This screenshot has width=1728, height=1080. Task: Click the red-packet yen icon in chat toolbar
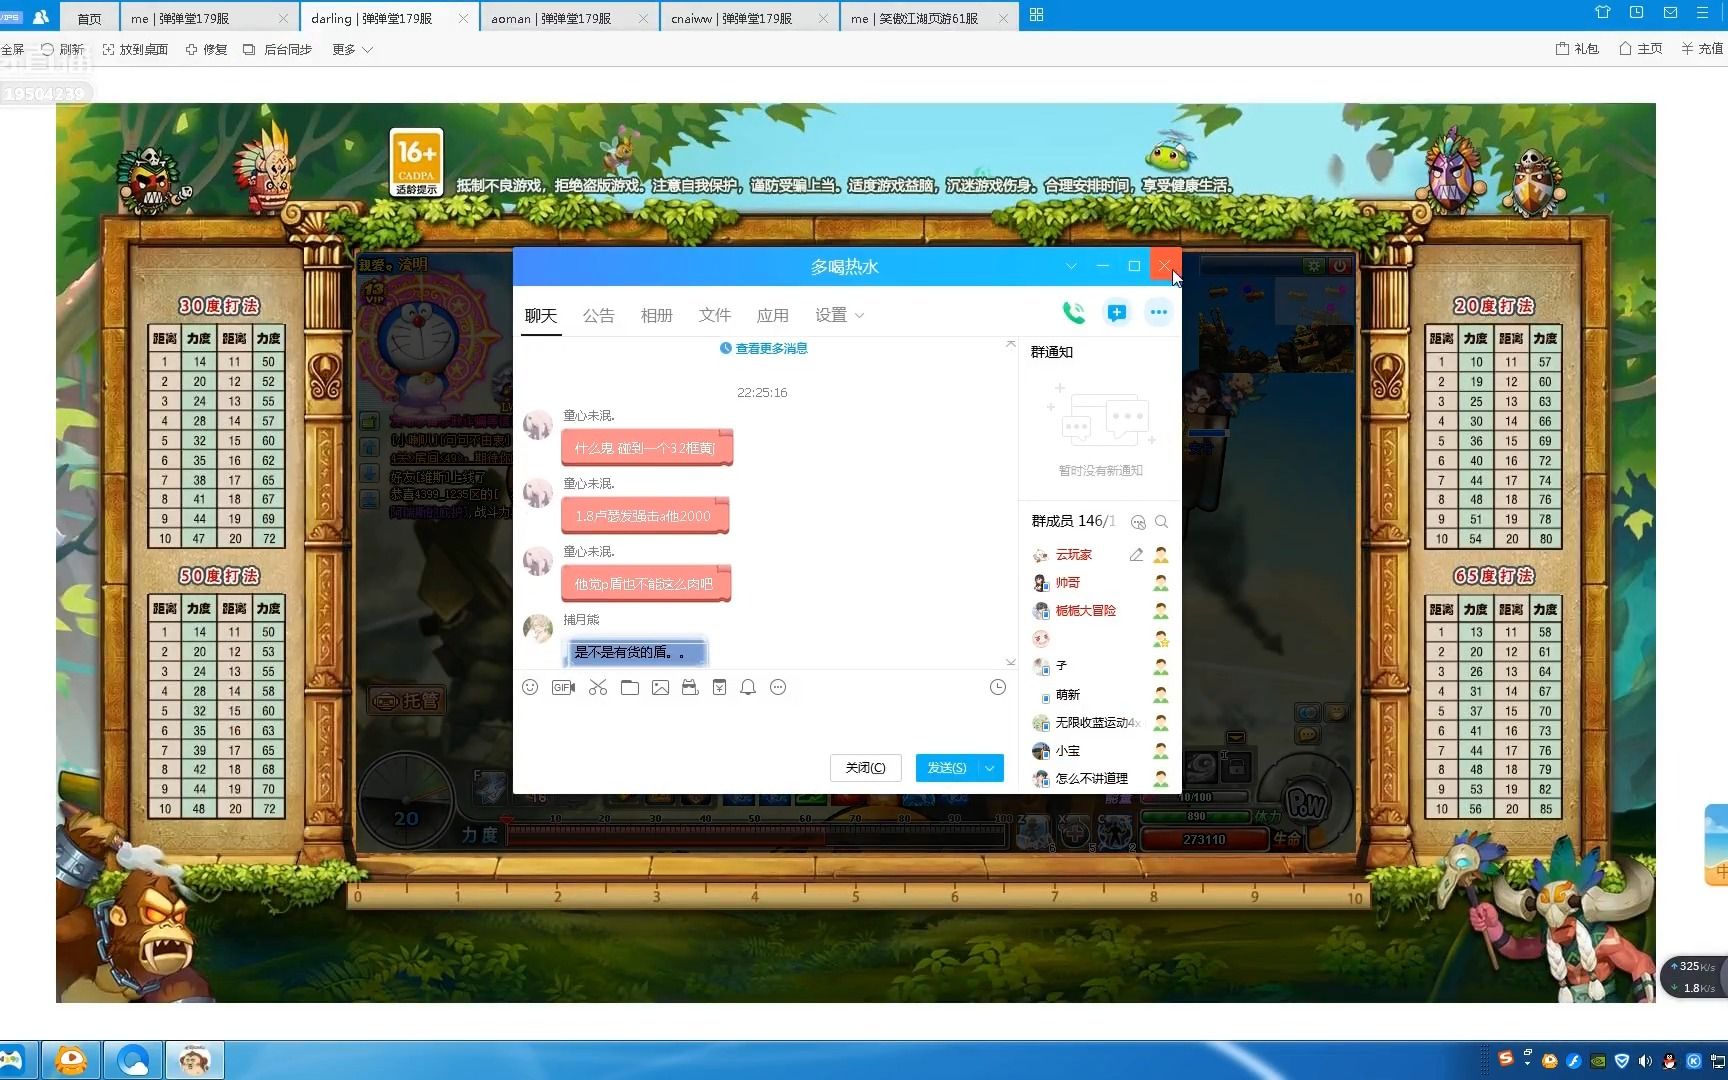[x=719, y=687]
